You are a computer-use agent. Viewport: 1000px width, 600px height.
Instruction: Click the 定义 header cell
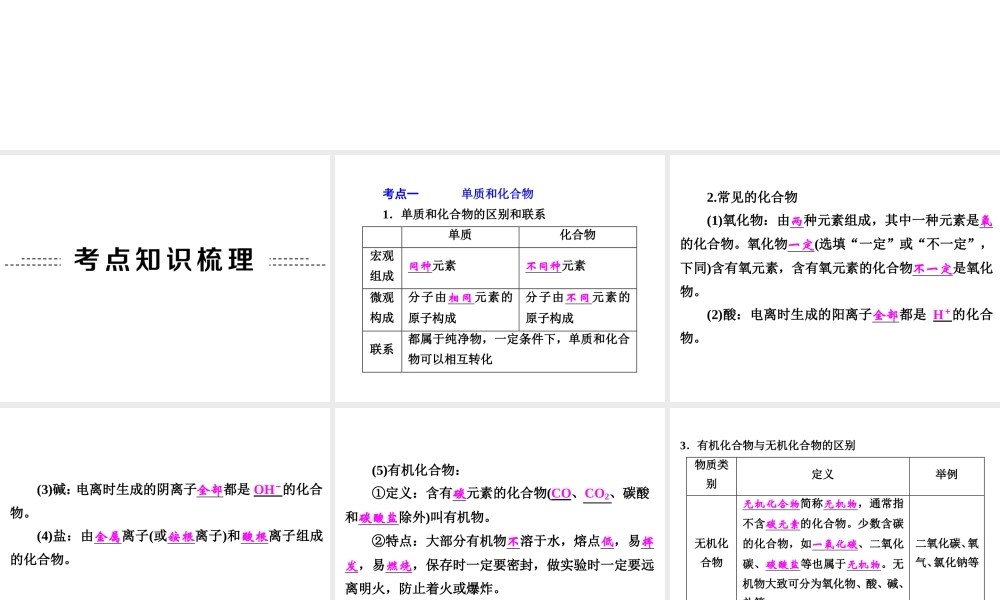click(x=823, y=476)
